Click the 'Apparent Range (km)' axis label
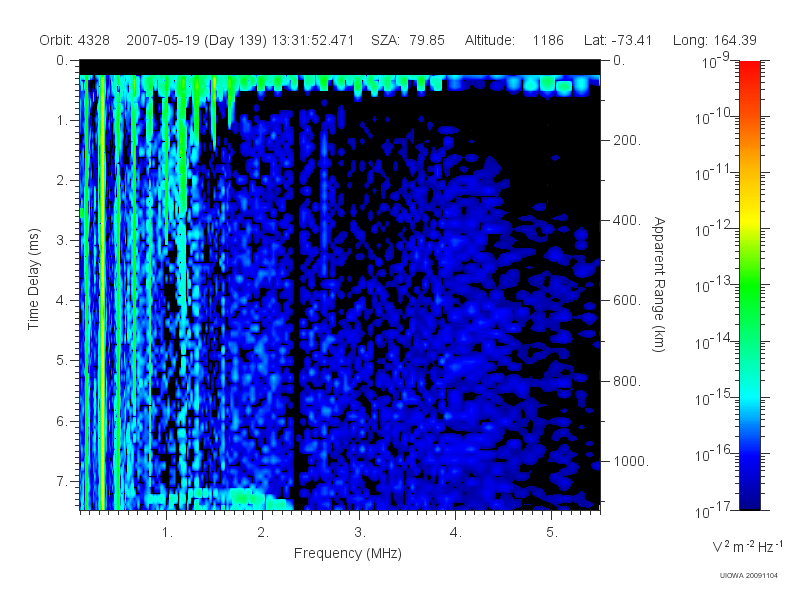This screenshot has width=800, height=600. tap(659, 284)
